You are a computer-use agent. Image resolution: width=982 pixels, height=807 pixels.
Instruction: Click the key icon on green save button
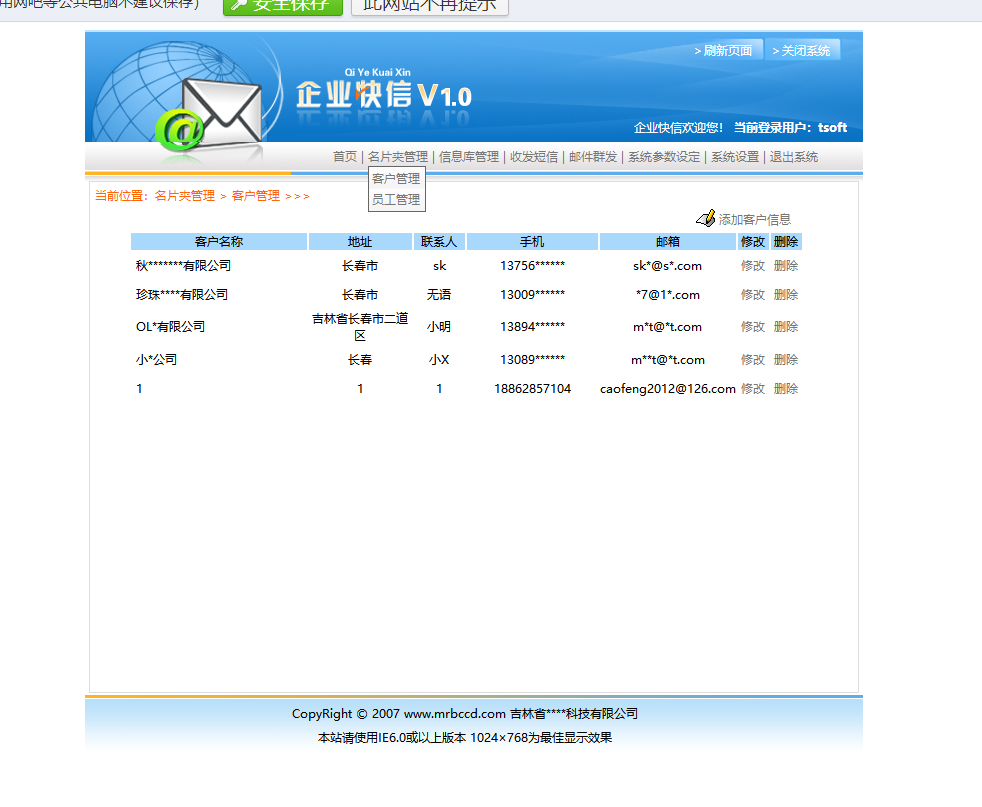pyautogui.click(x=239, y=6)
